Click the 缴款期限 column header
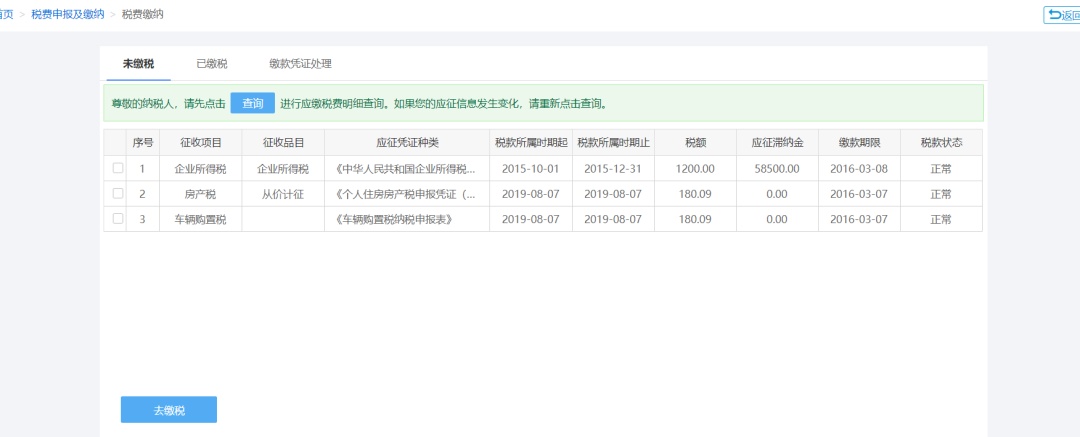The image size is (1080, 437). pos(859,142)
